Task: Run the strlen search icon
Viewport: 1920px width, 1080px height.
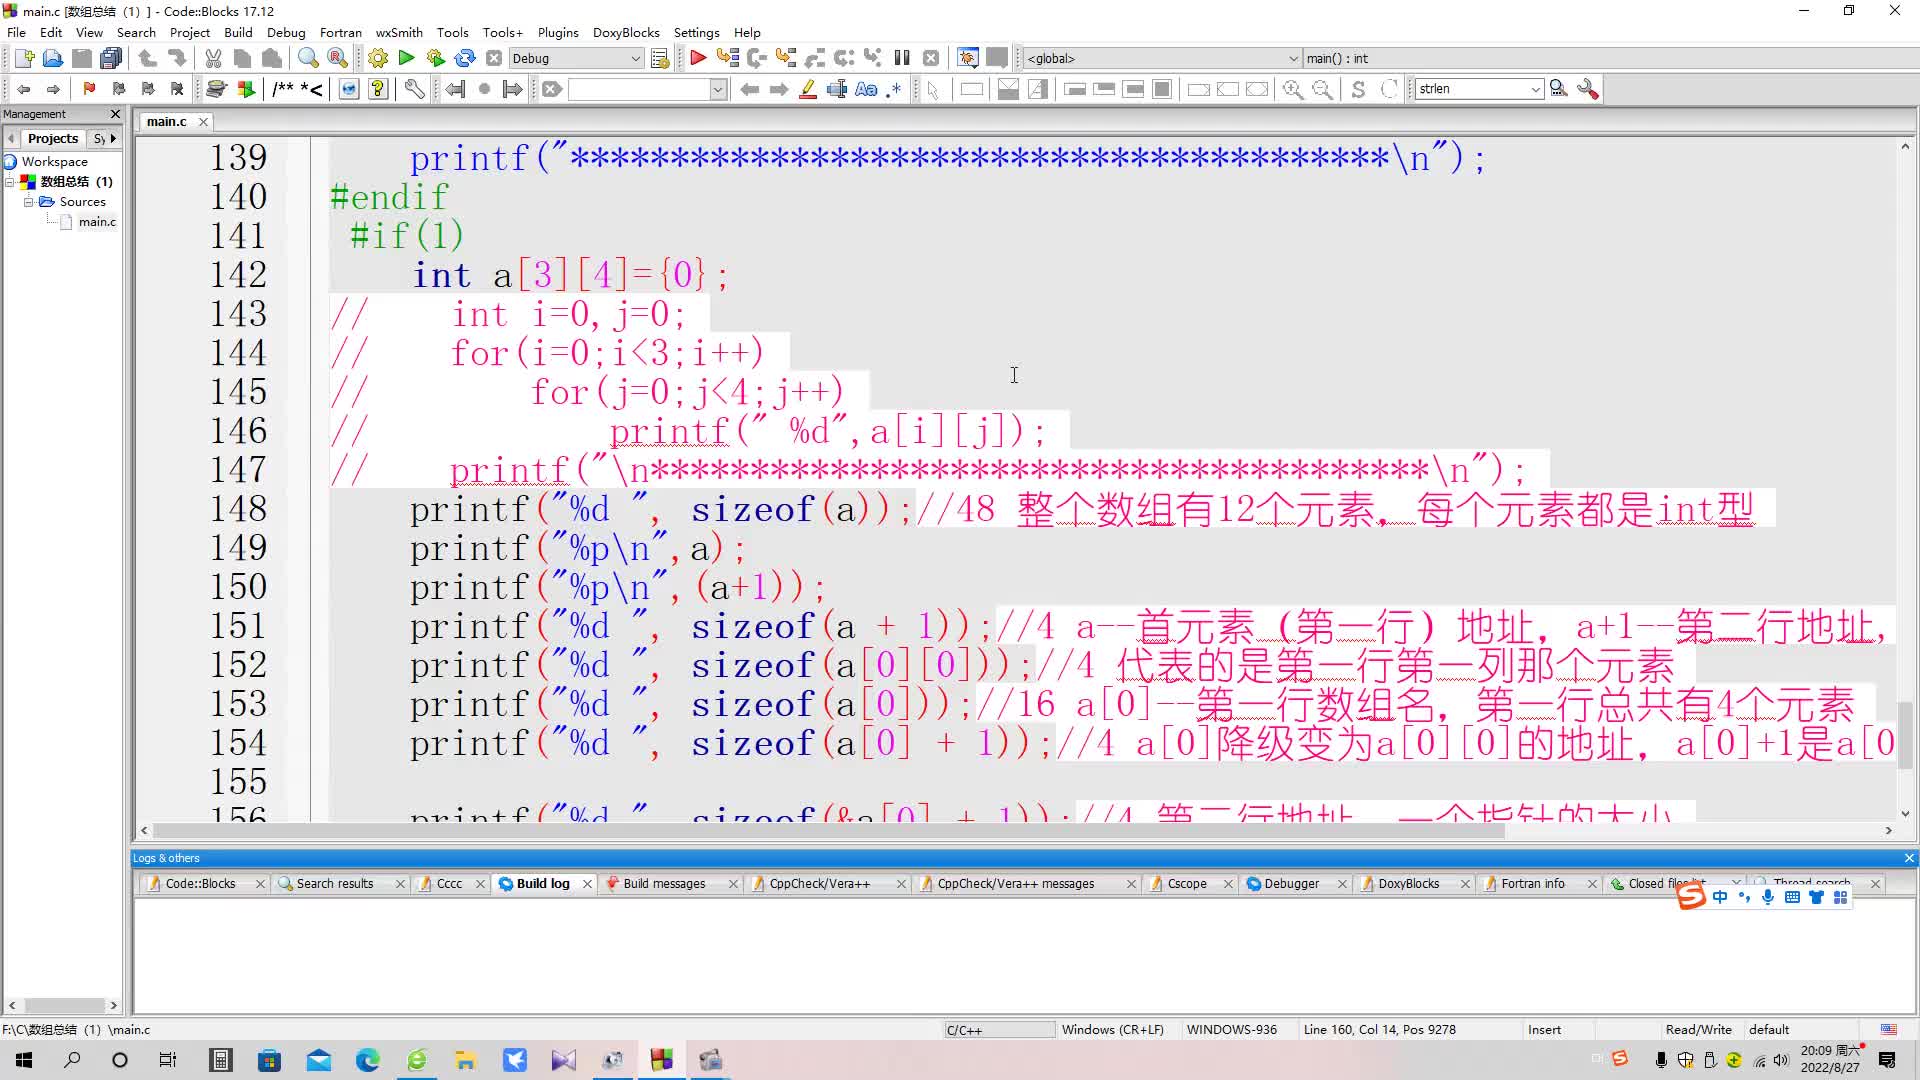Action: click(x=1558, y=89)
